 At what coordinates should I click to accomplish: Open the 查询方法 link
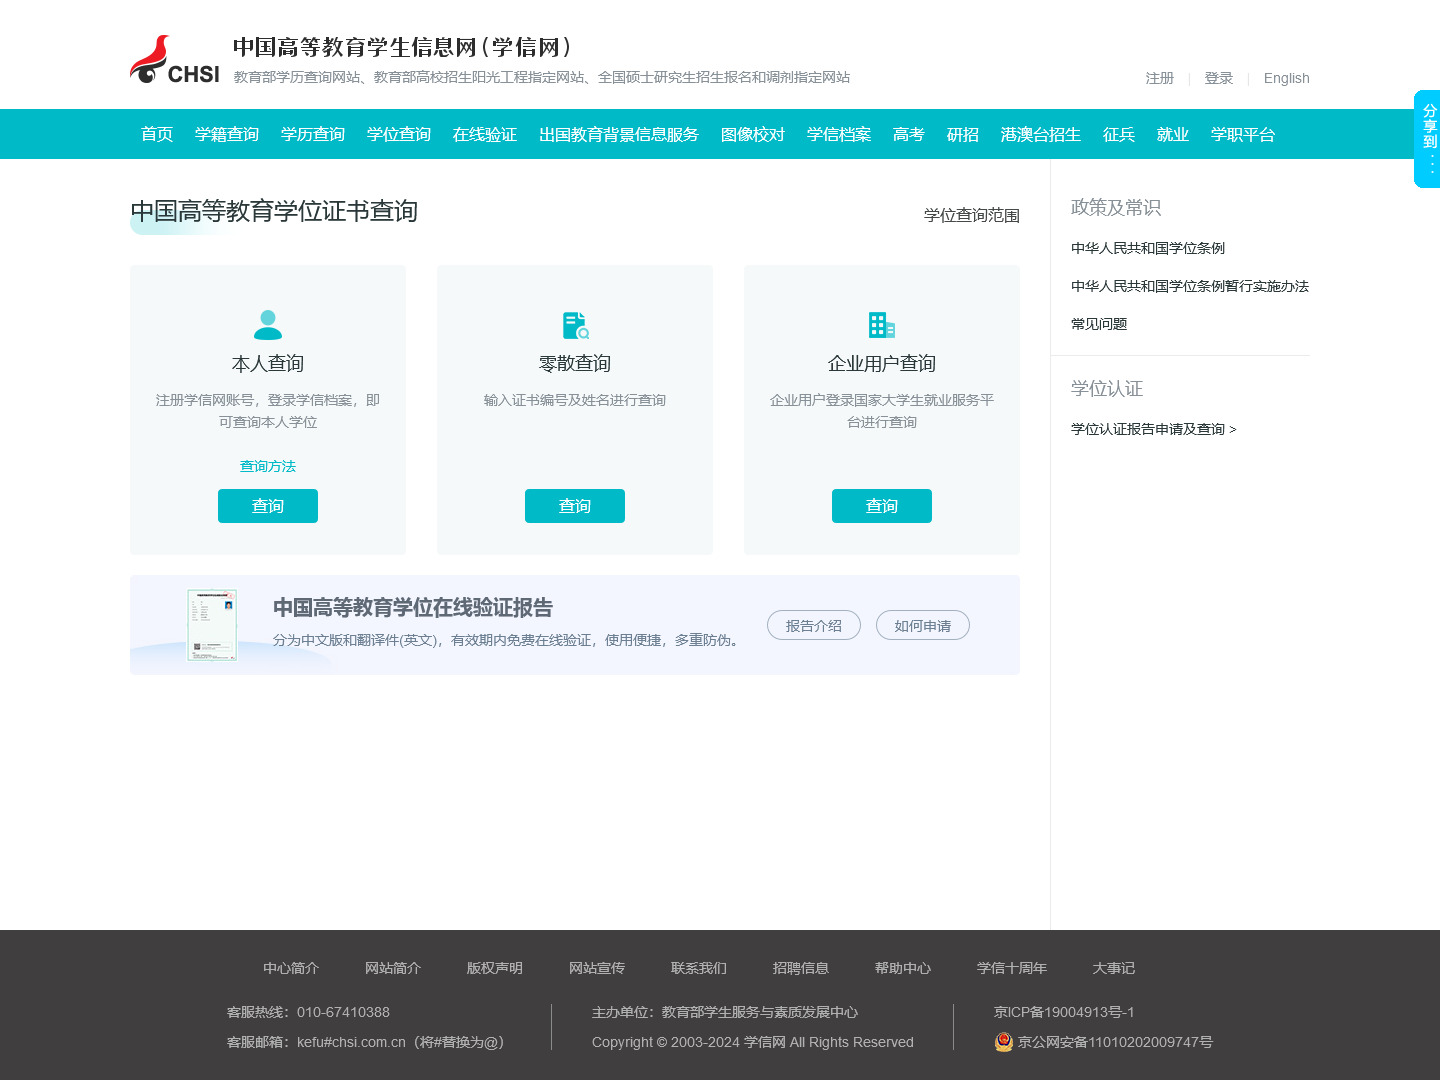coord(268,466)
